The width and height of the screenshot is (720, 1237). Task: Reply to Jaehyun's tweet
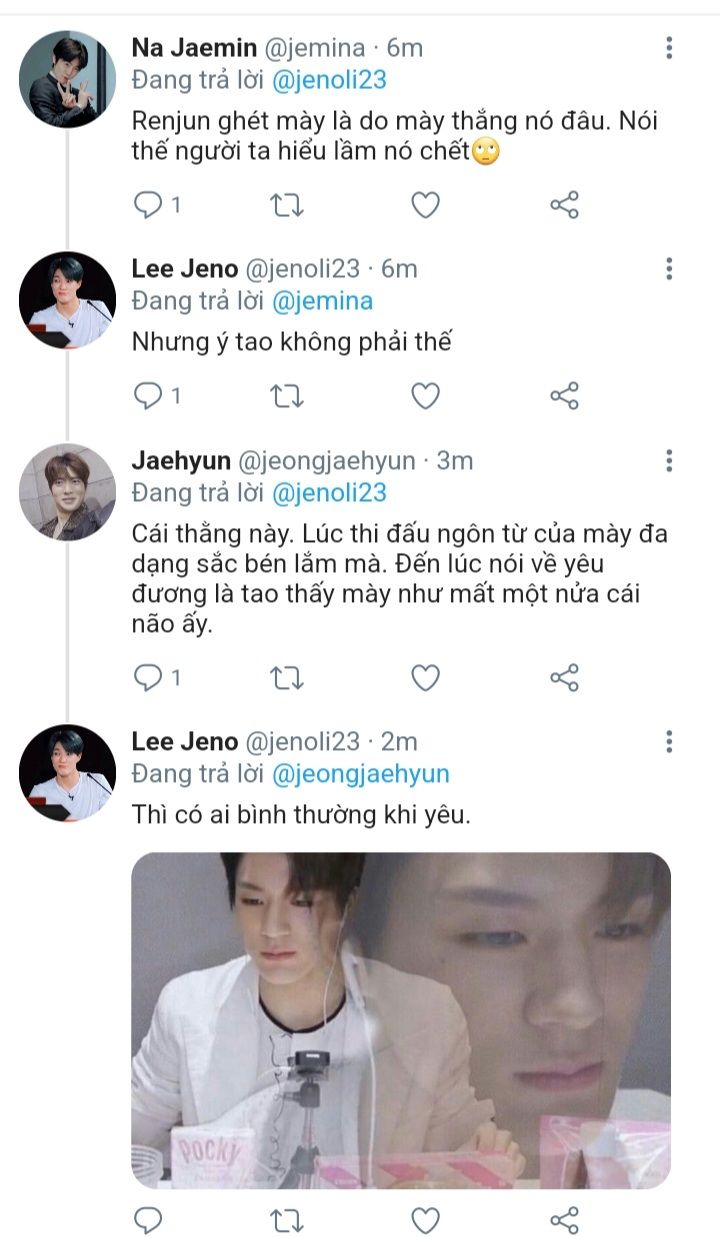pyautogui.click(x=148, y=678)
